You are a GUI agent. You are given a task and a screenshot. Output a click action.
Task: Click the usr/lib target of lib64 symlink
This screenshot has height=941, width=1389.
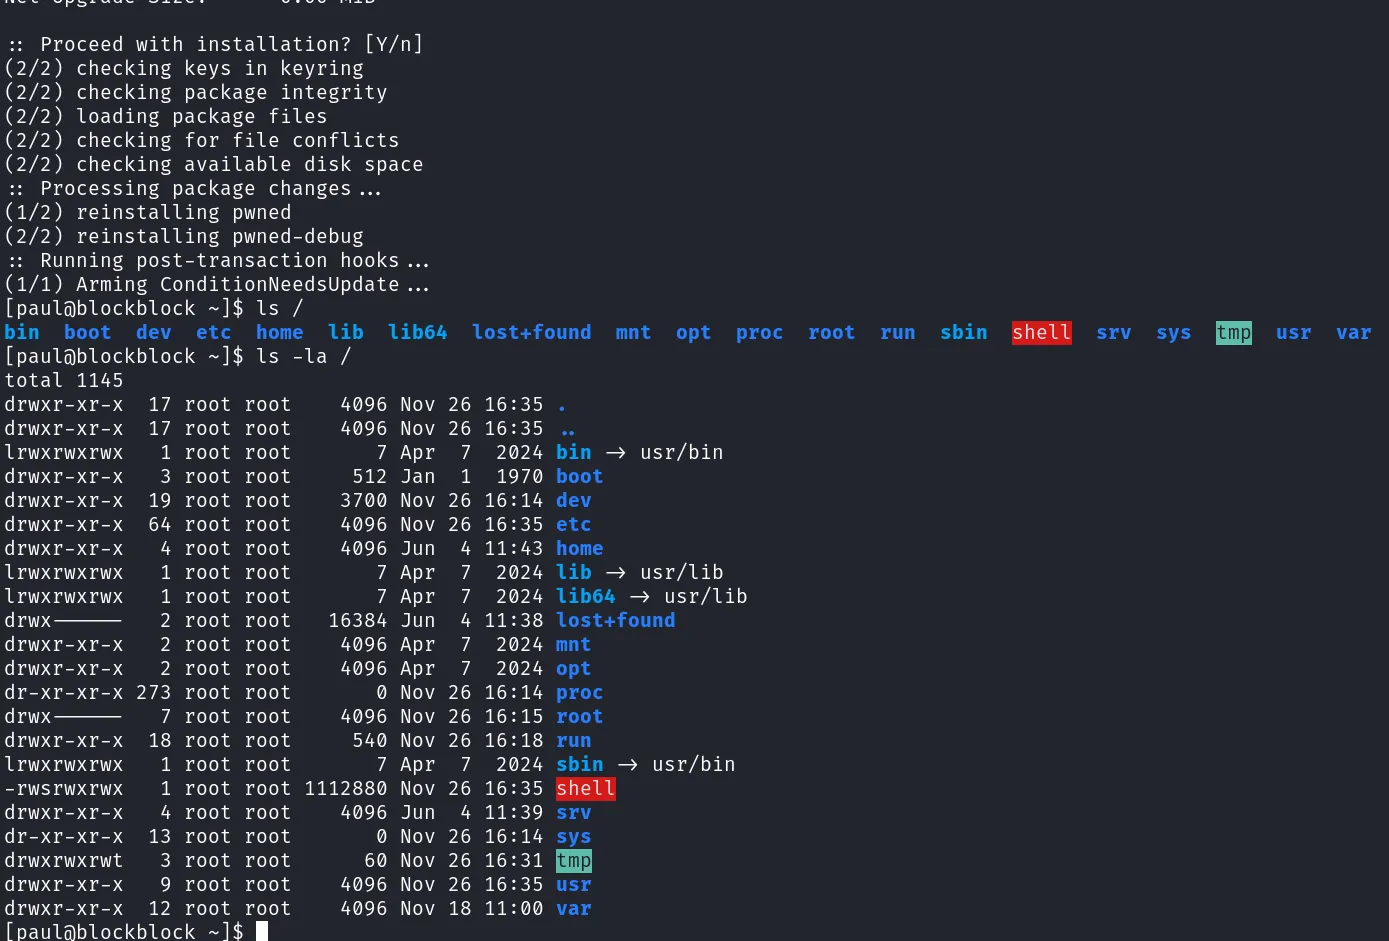click(x=706, y=596)
